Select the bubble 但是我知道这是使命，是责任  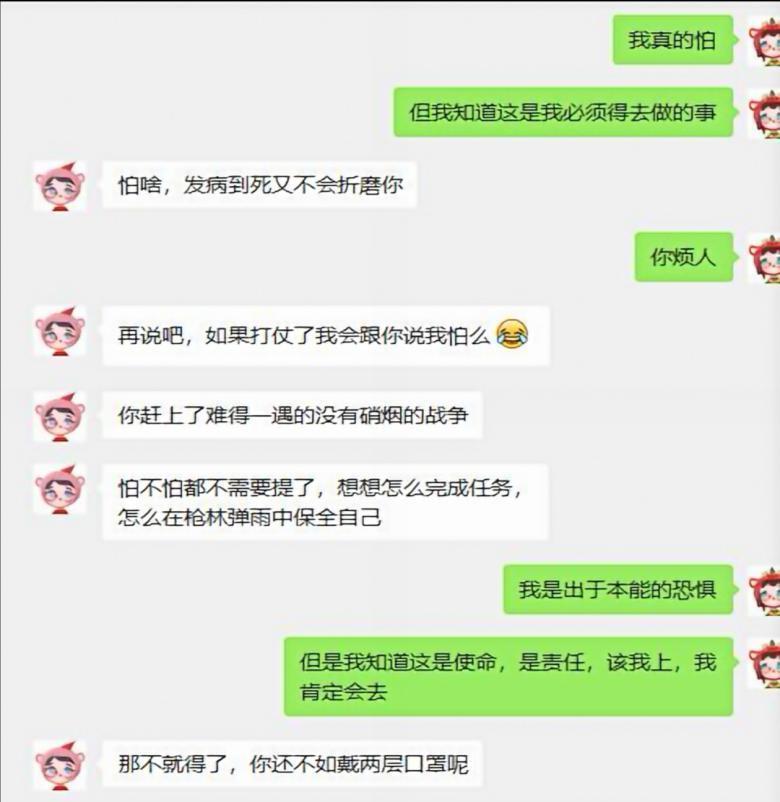[508, 676]
